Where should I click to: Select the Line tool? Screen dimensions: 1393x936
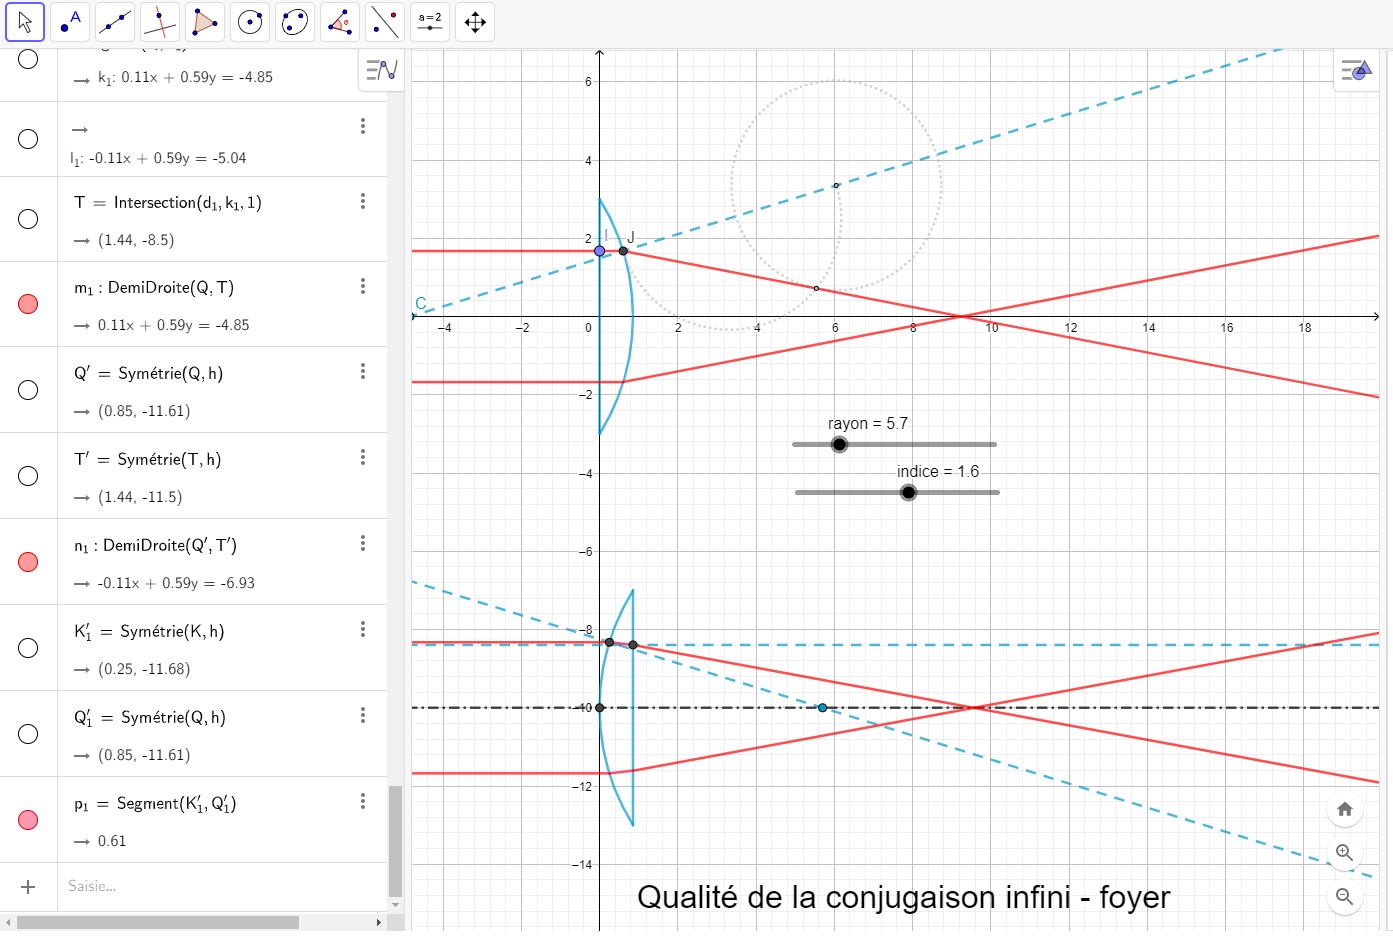pyautogui.click(x=115, y=22)
